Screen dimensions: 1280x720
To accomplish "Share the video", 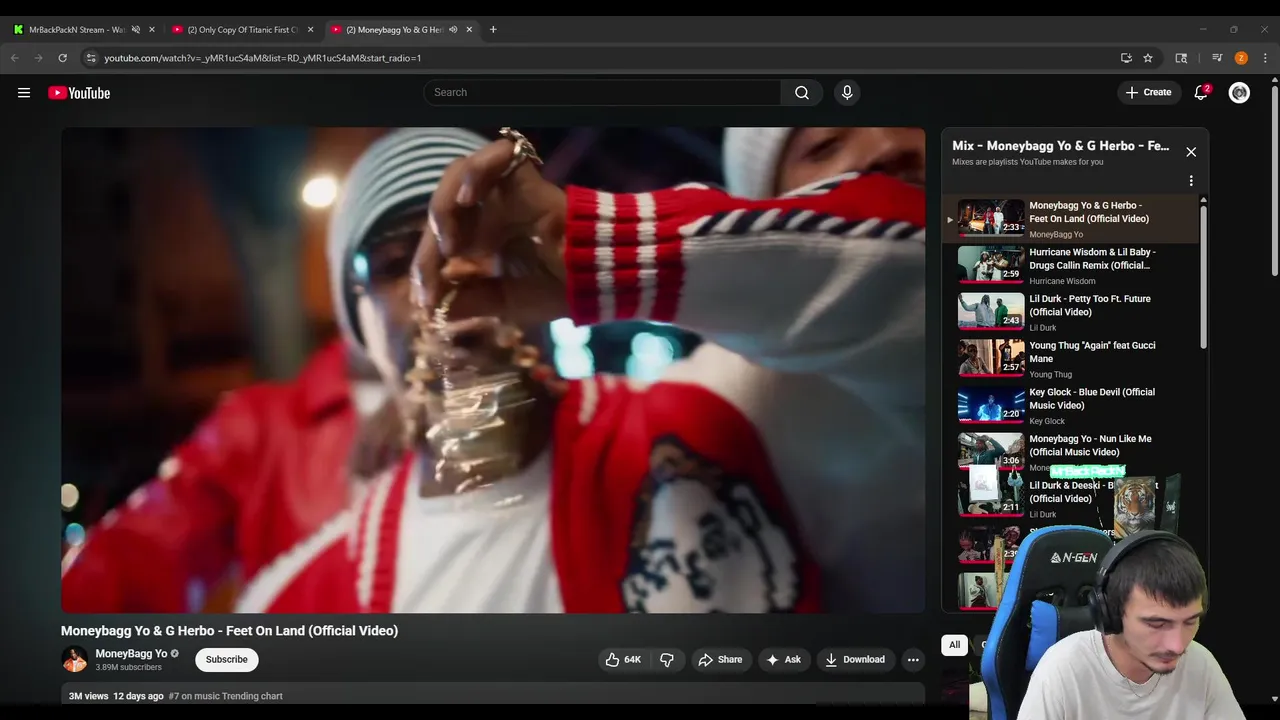I will click(720, 660).
